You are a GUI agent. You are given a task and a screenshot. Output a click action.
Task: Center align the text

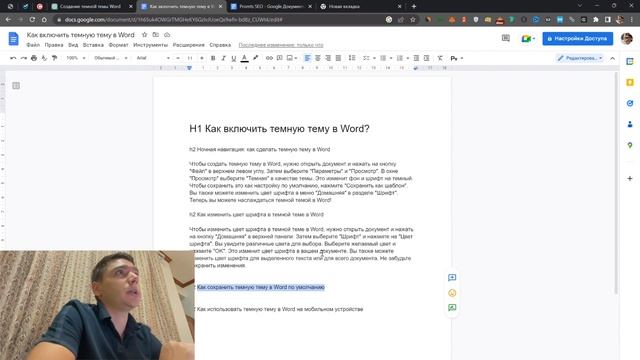pos(318,58)
